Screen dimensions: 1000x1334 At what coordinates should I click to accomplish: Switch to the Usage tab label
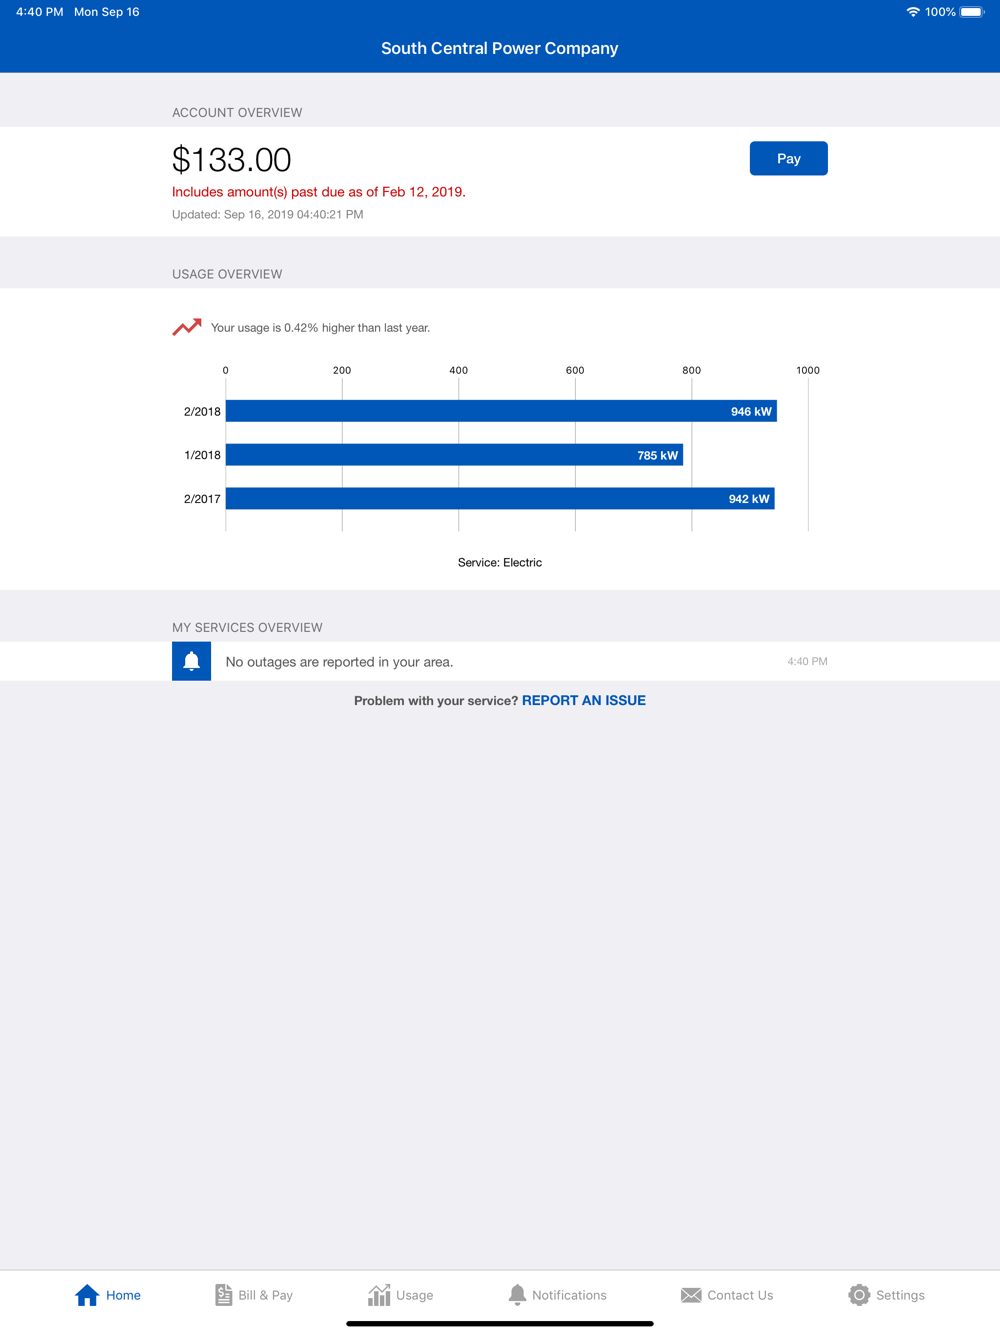tap(415, 1295)
